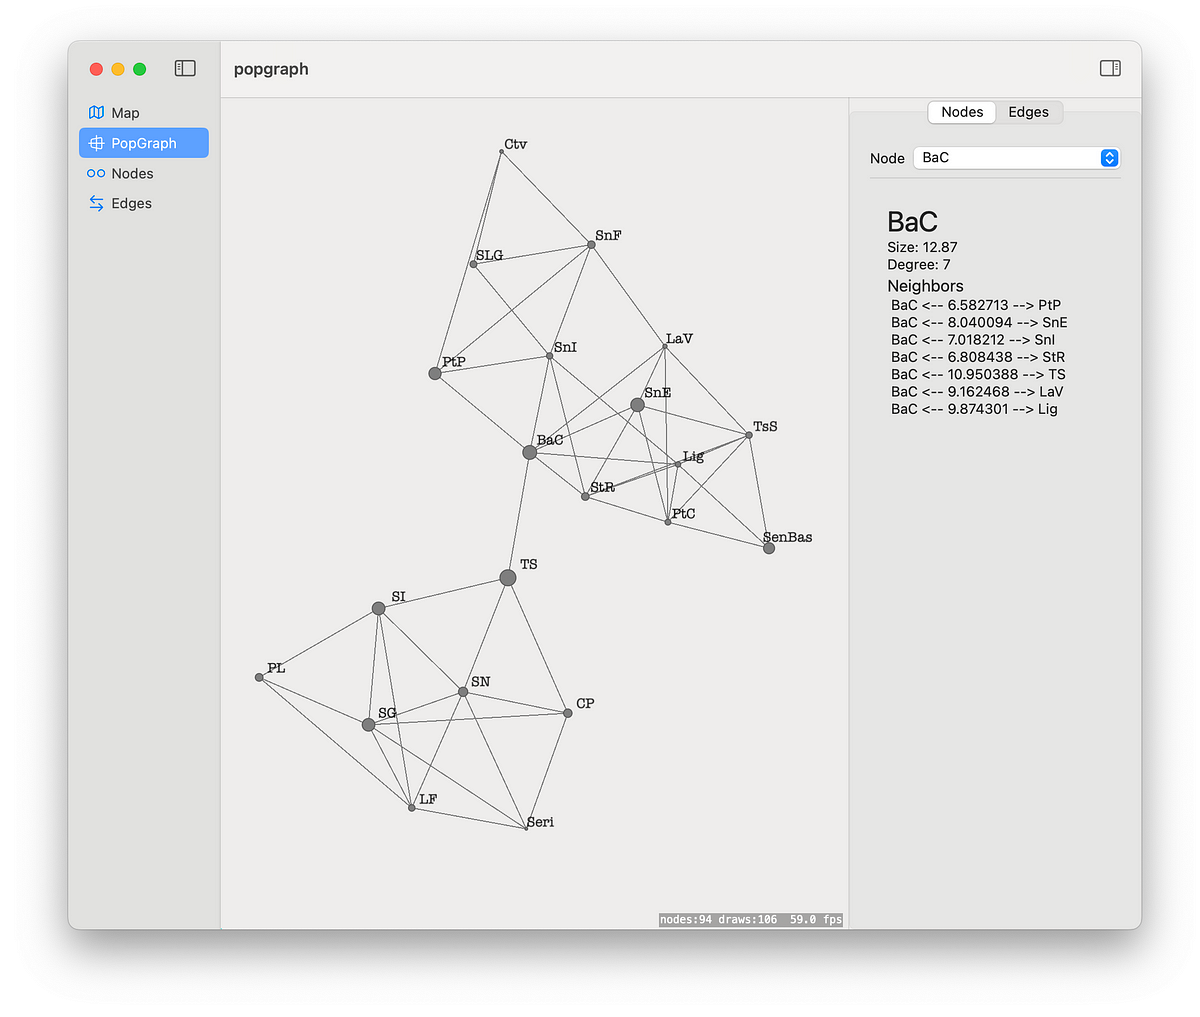This screenshot has height=1017, width=1200.
Task: Click the Nodes double-circle icon in sidebar
Action: tap(97, 173)
